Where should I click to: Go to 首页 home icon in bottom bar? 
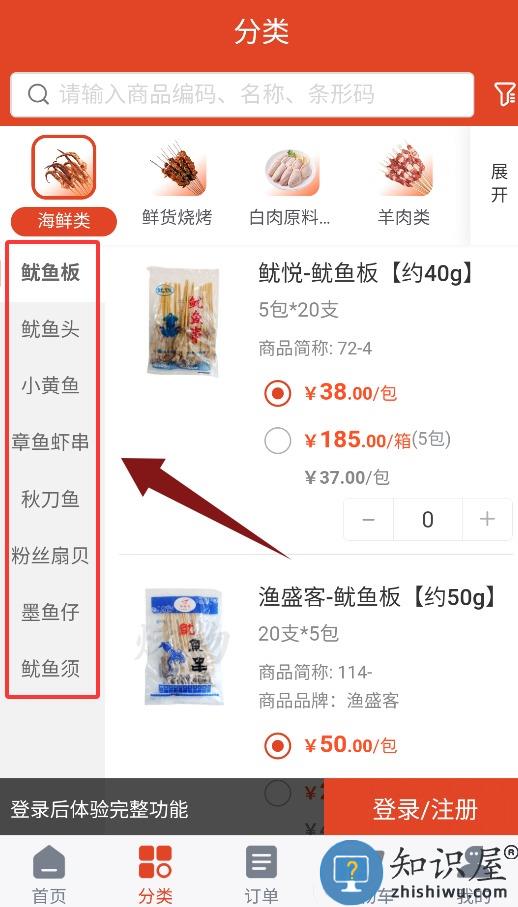pyautogui.click(x=49, y=863)
